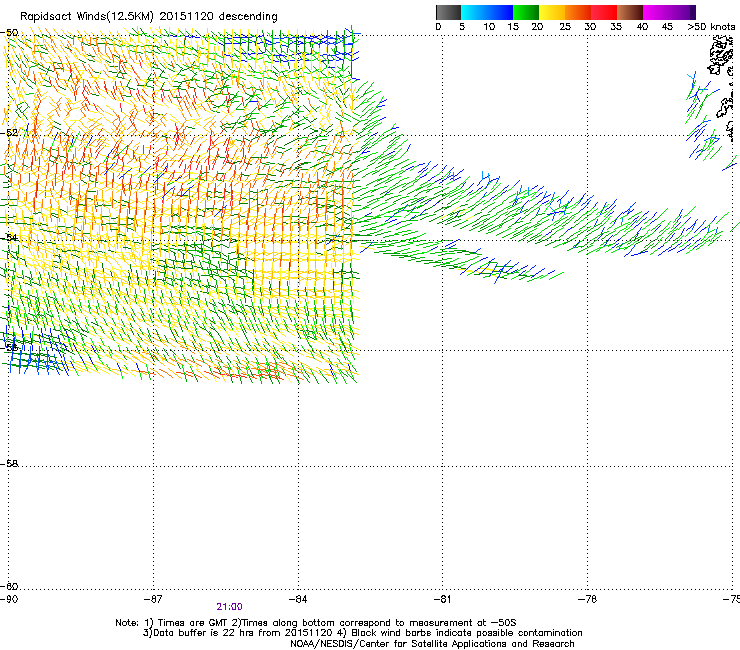The image size is (740, 650).
Task: Click the -78 longitude axis label
Action: pos(587,599)
